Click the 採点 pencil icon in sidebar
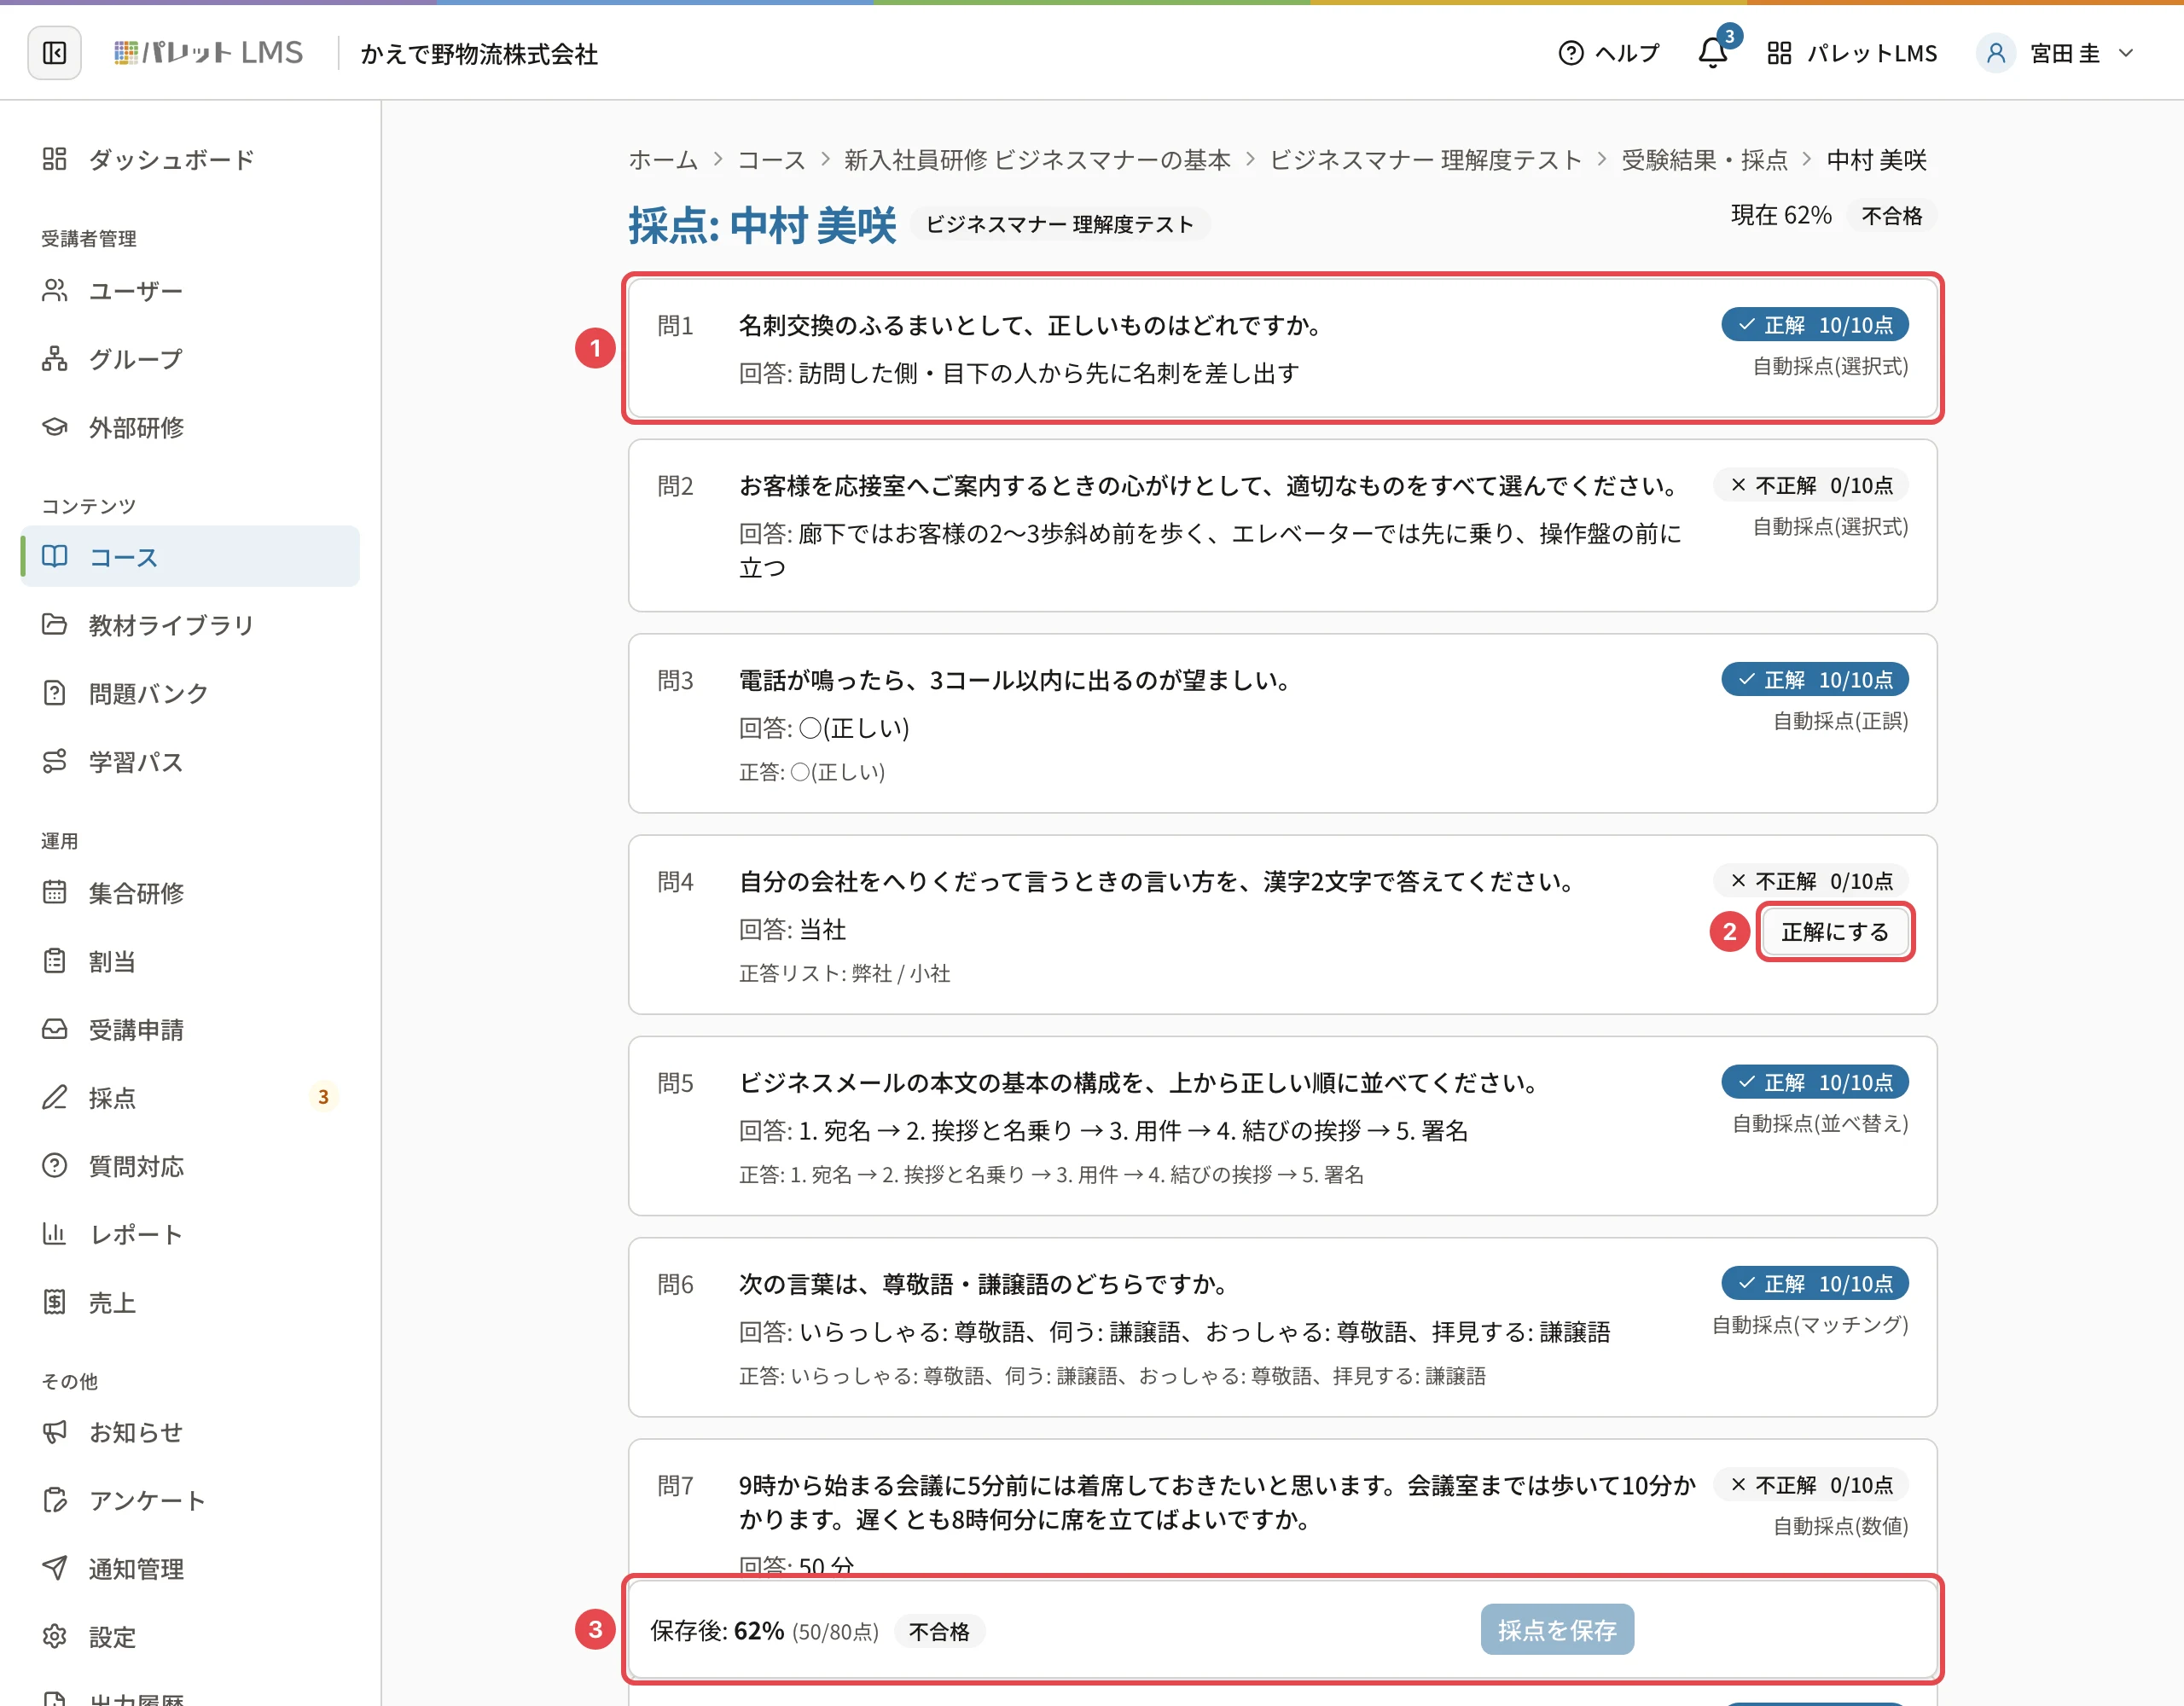The width and height of the screenshot is (2184, 1706). click(55, 1097)
